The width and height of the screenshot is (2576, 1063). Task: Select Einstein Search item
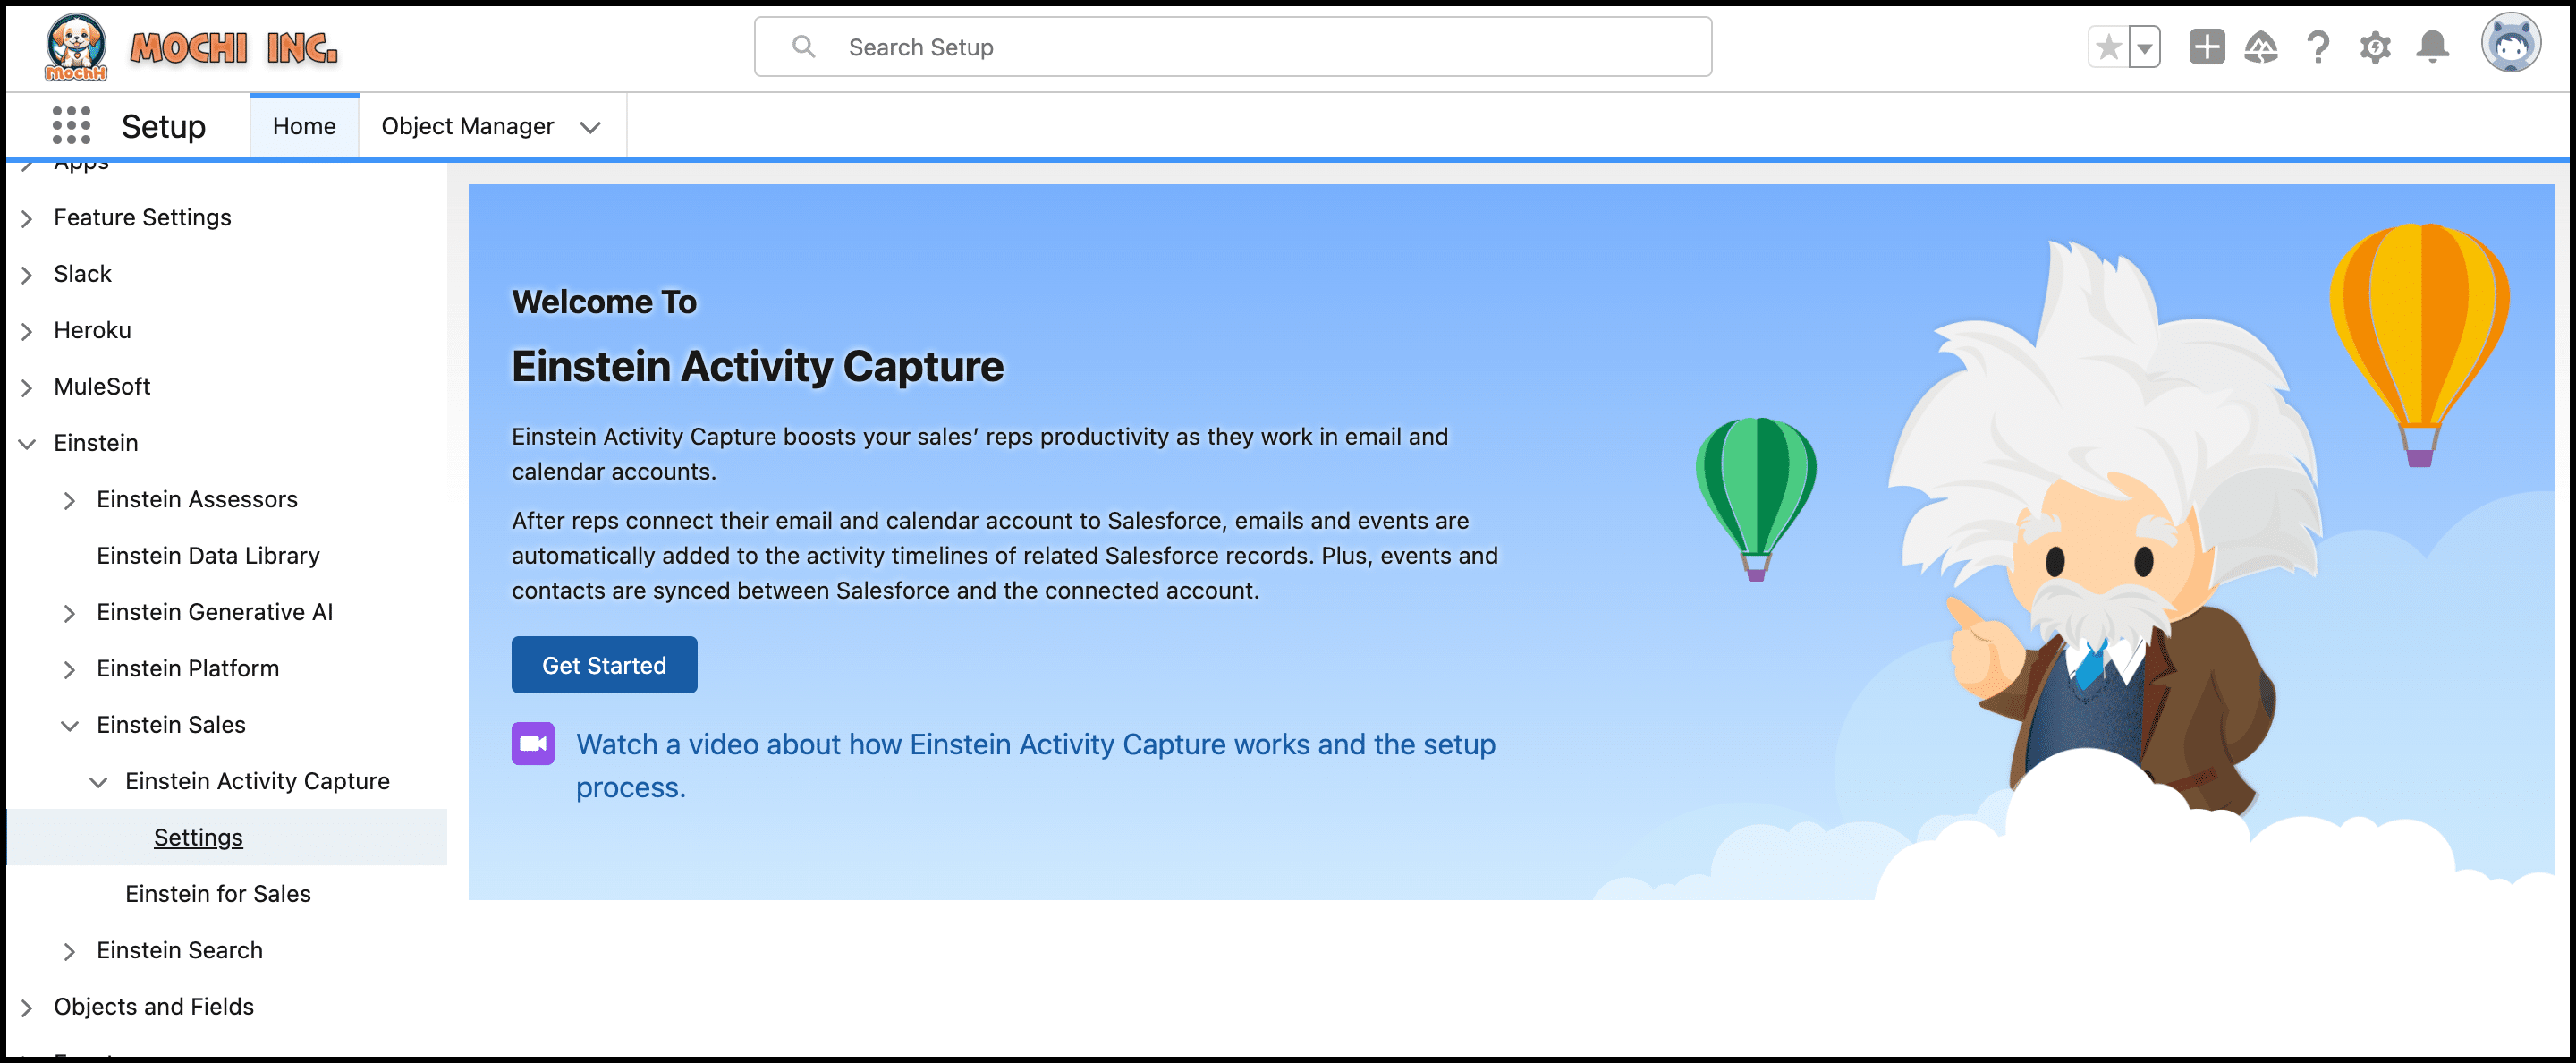(180, 949)
